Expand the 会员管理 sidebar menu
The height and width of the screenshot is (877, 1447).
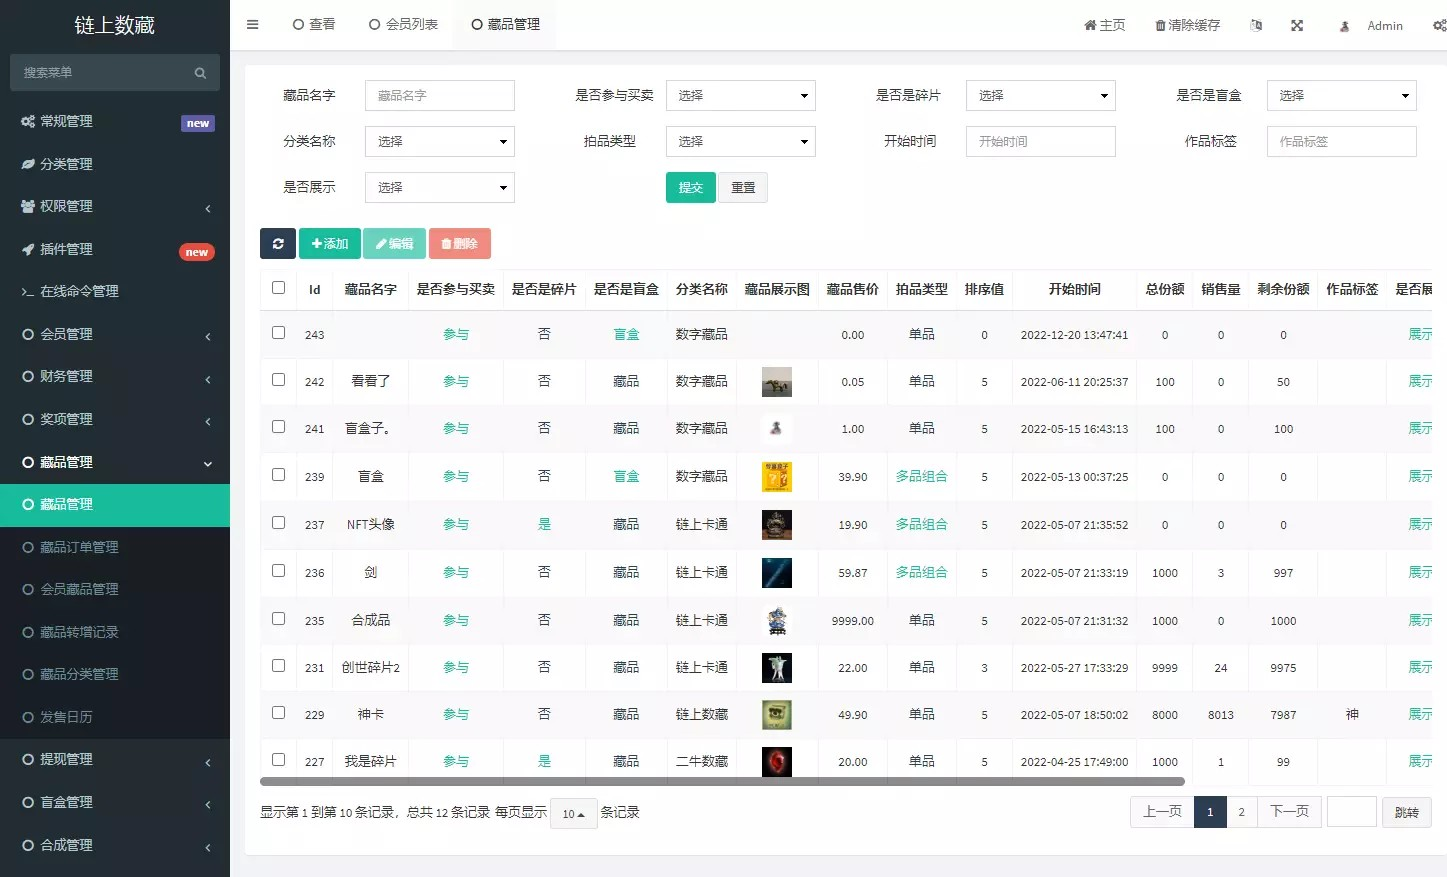pyautogui.click(x=115, y=334)
